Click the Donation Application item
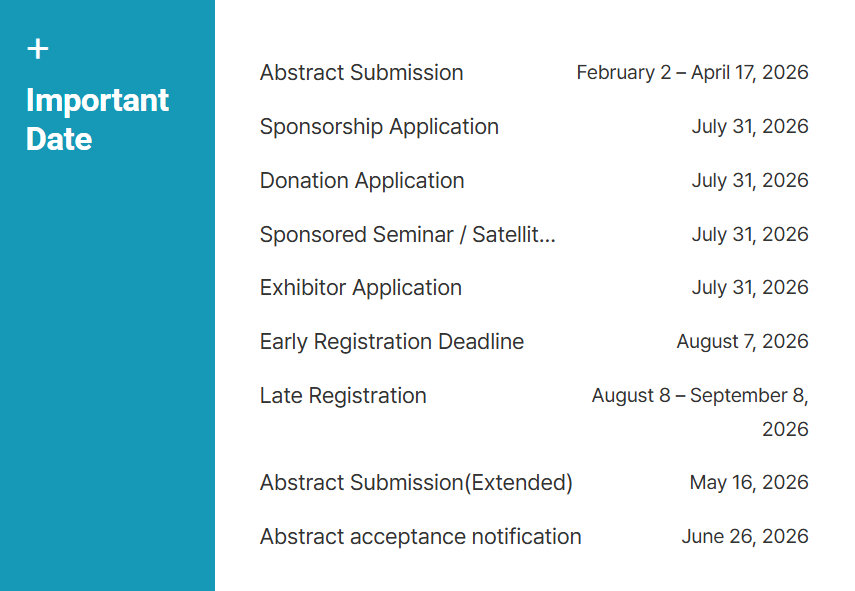 (362, 180)
